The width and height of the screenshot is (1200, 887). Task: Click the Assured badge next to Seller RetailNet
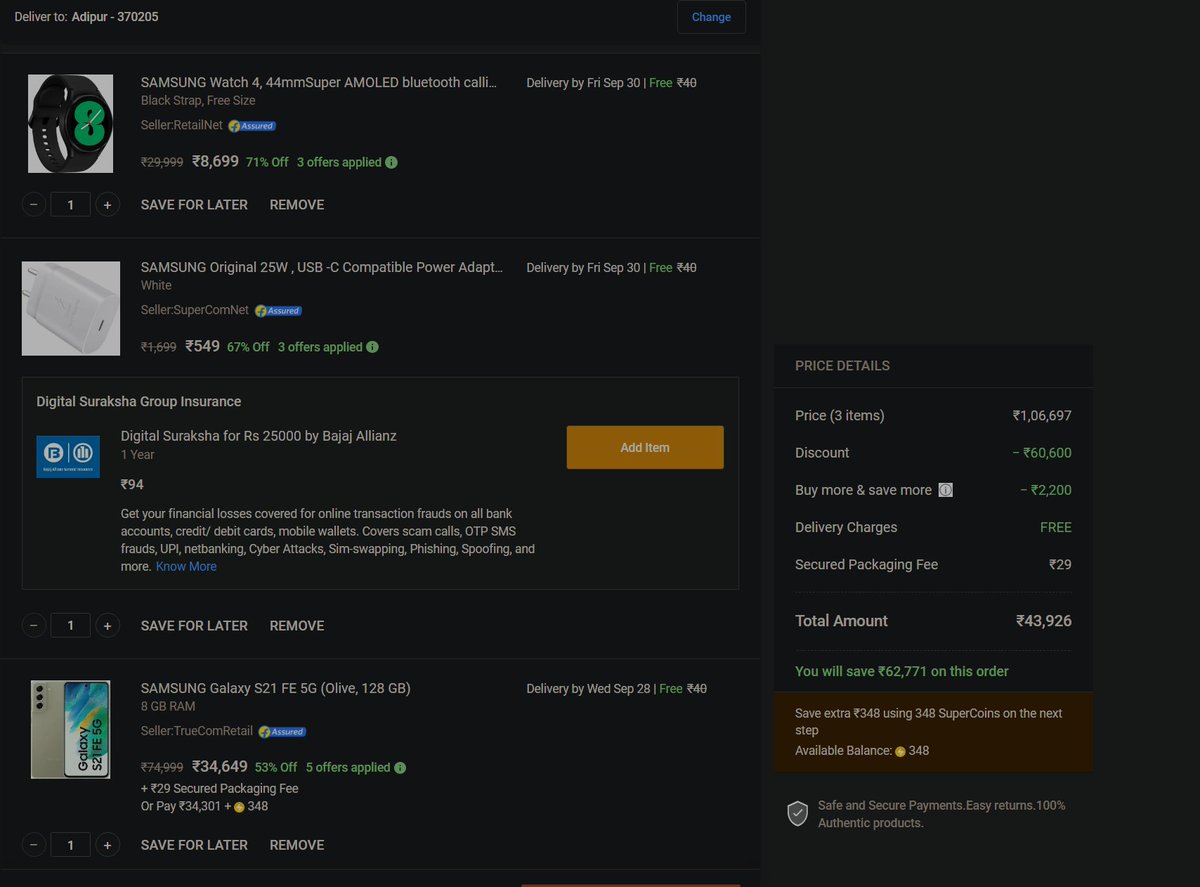tap(252, 126)
